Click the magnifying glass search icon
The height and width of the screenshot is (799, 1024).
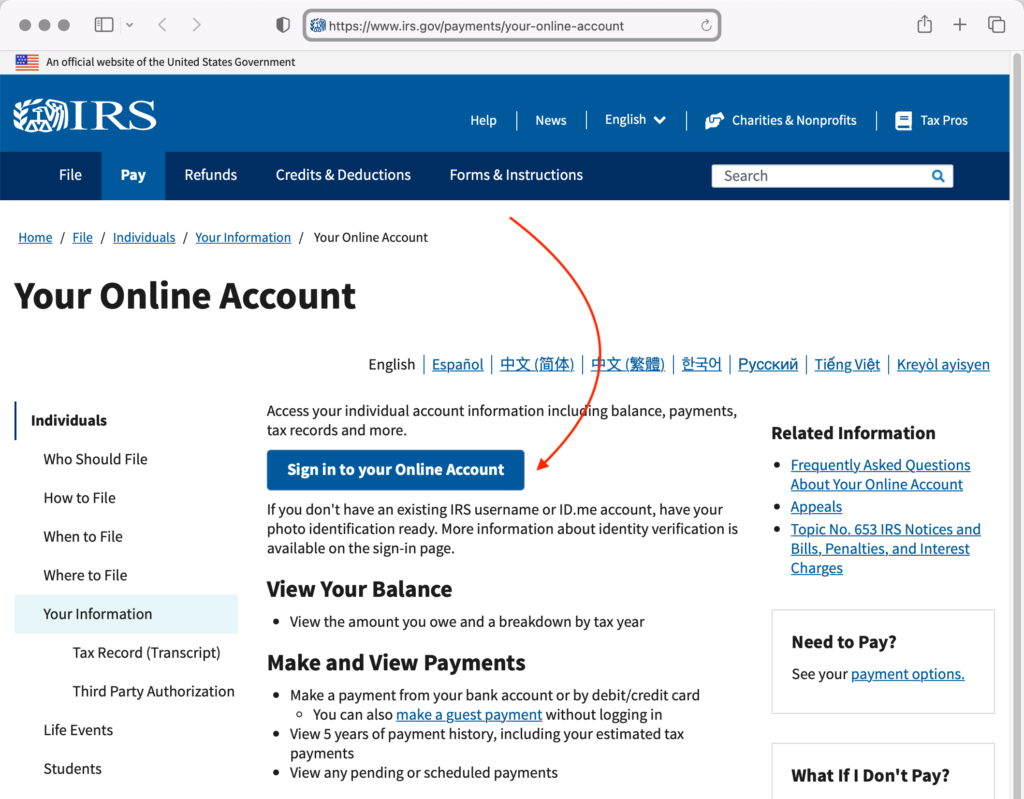tap(938, 176)
